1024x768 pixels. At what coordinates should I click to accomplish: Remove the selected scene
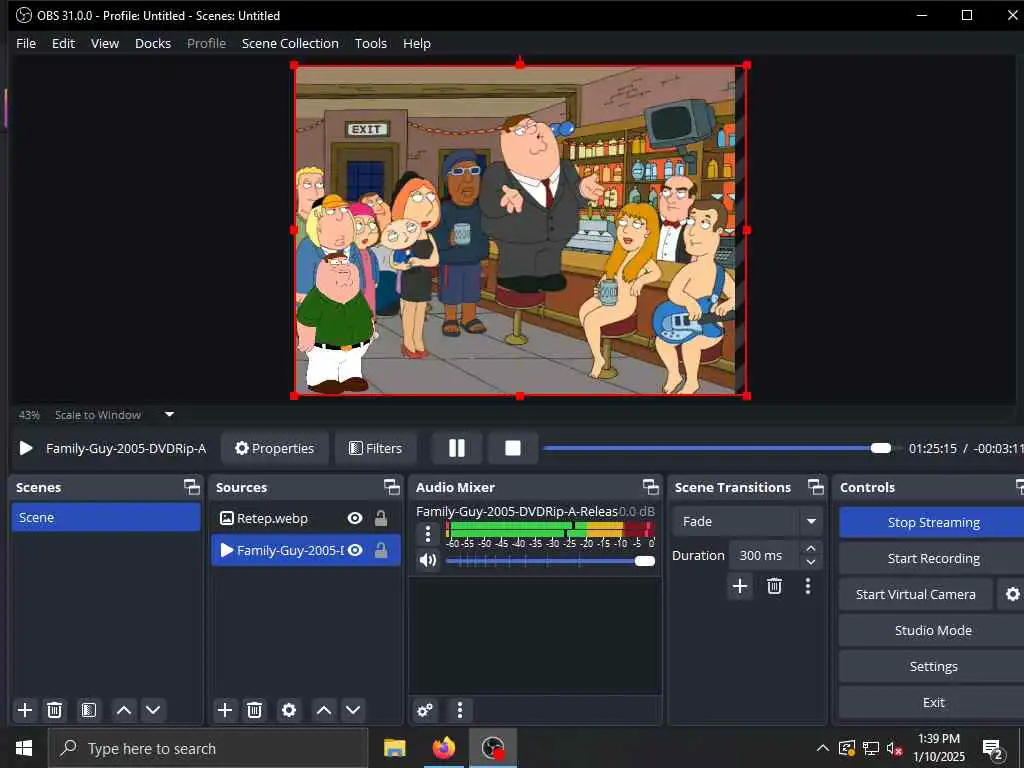coord(55,710)
